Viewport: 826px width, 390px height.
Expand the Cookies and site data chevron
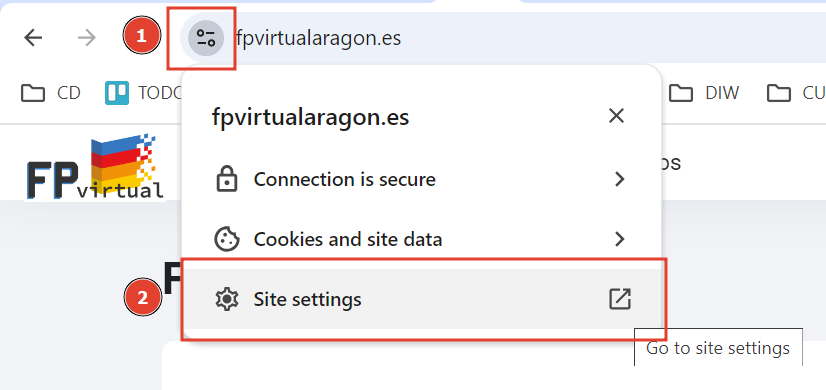(x=620, y=239)
